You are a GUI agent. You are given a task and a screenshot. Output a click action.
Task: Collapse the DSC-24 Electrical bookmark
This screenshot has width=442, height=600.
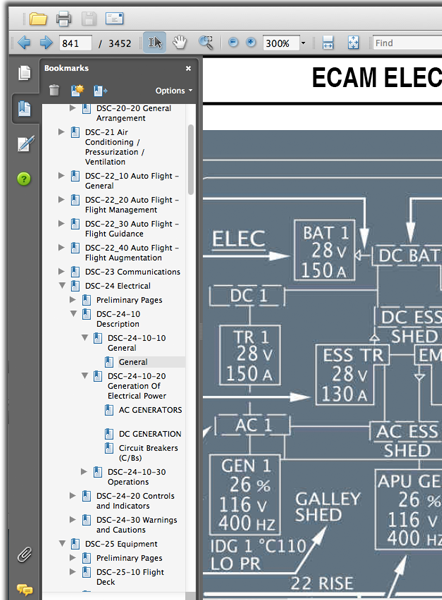62,285
